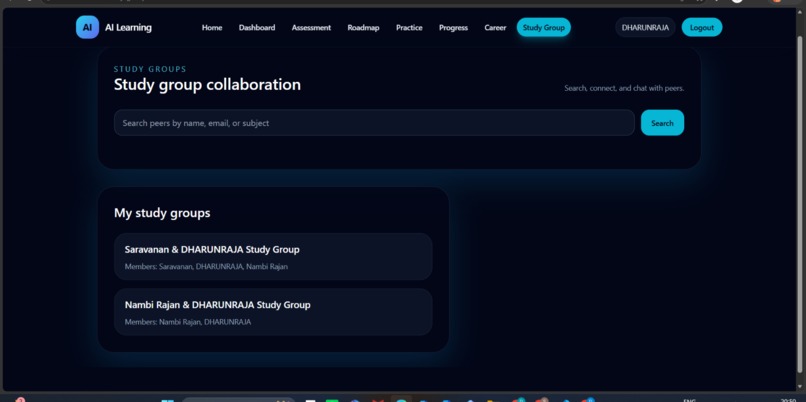Click the AI logo icon
Image resolution: width=806 pixels, height=402 pixels.
pyautogui.click(x=87, y=27)
